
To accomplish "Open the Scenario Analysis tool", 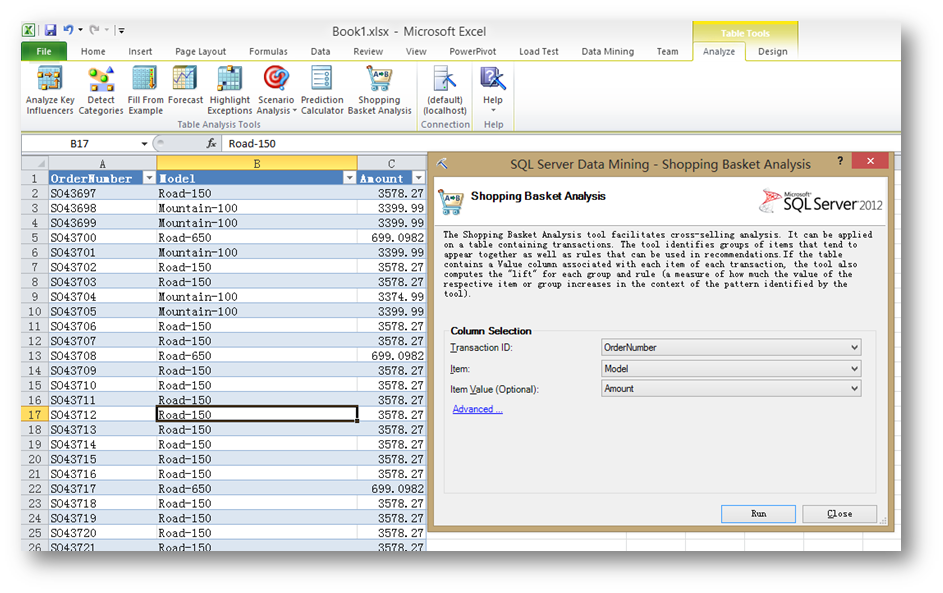I will (276, 90).
